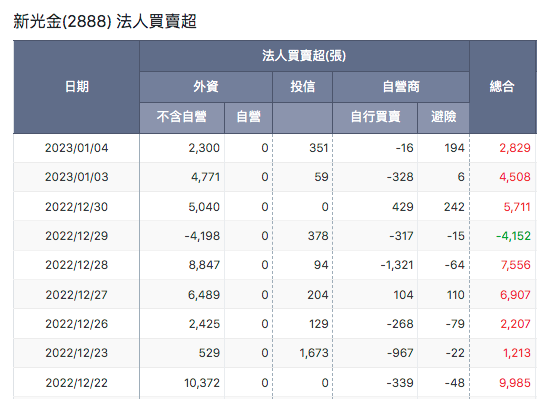Click 投信 value 204
The image size is (537, 399).
318,295
